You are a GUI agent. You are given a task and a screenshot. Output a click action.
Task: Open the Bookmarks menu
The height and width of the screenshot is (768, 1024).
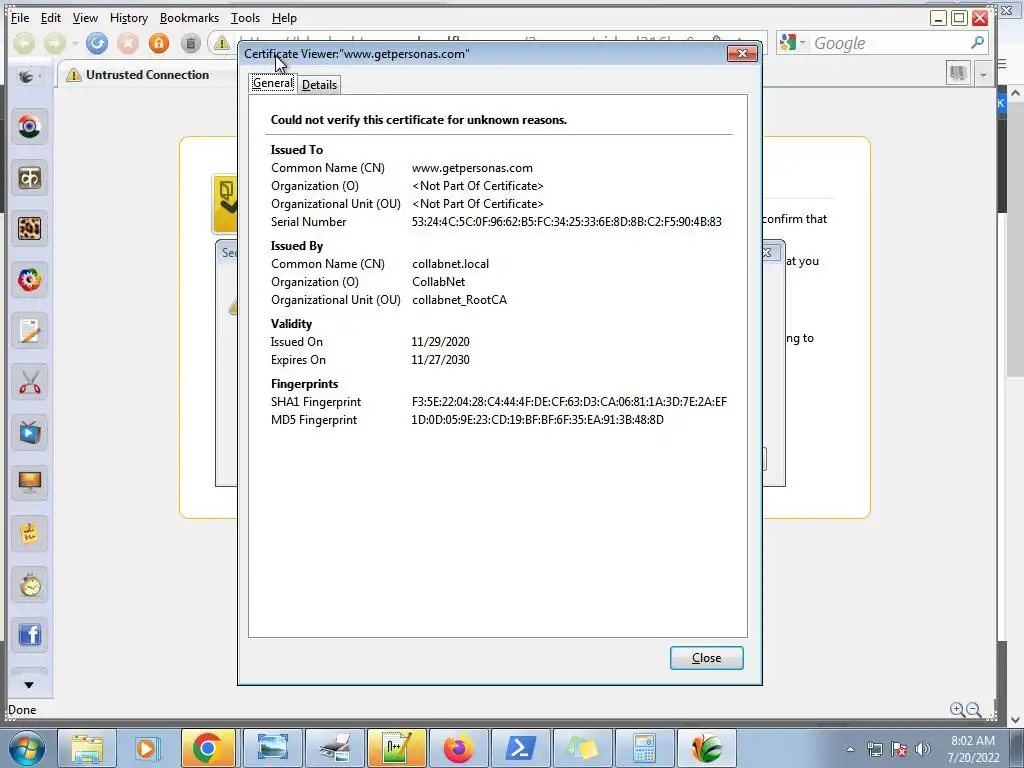(189, 18)
